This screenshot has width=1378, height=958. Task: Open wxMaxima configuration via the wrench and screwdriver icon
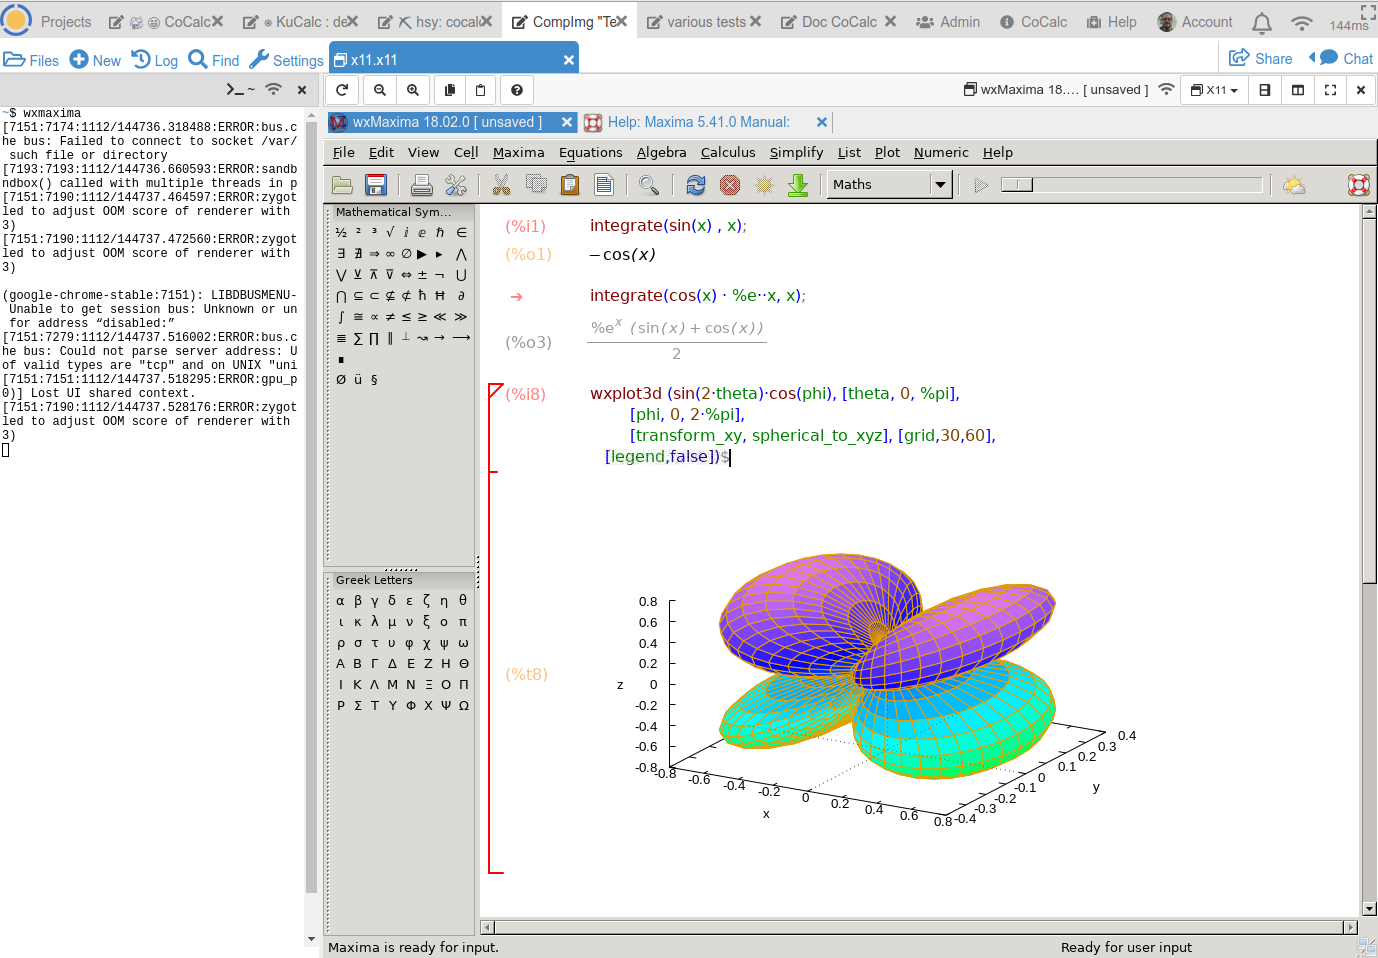pos(456,185)
